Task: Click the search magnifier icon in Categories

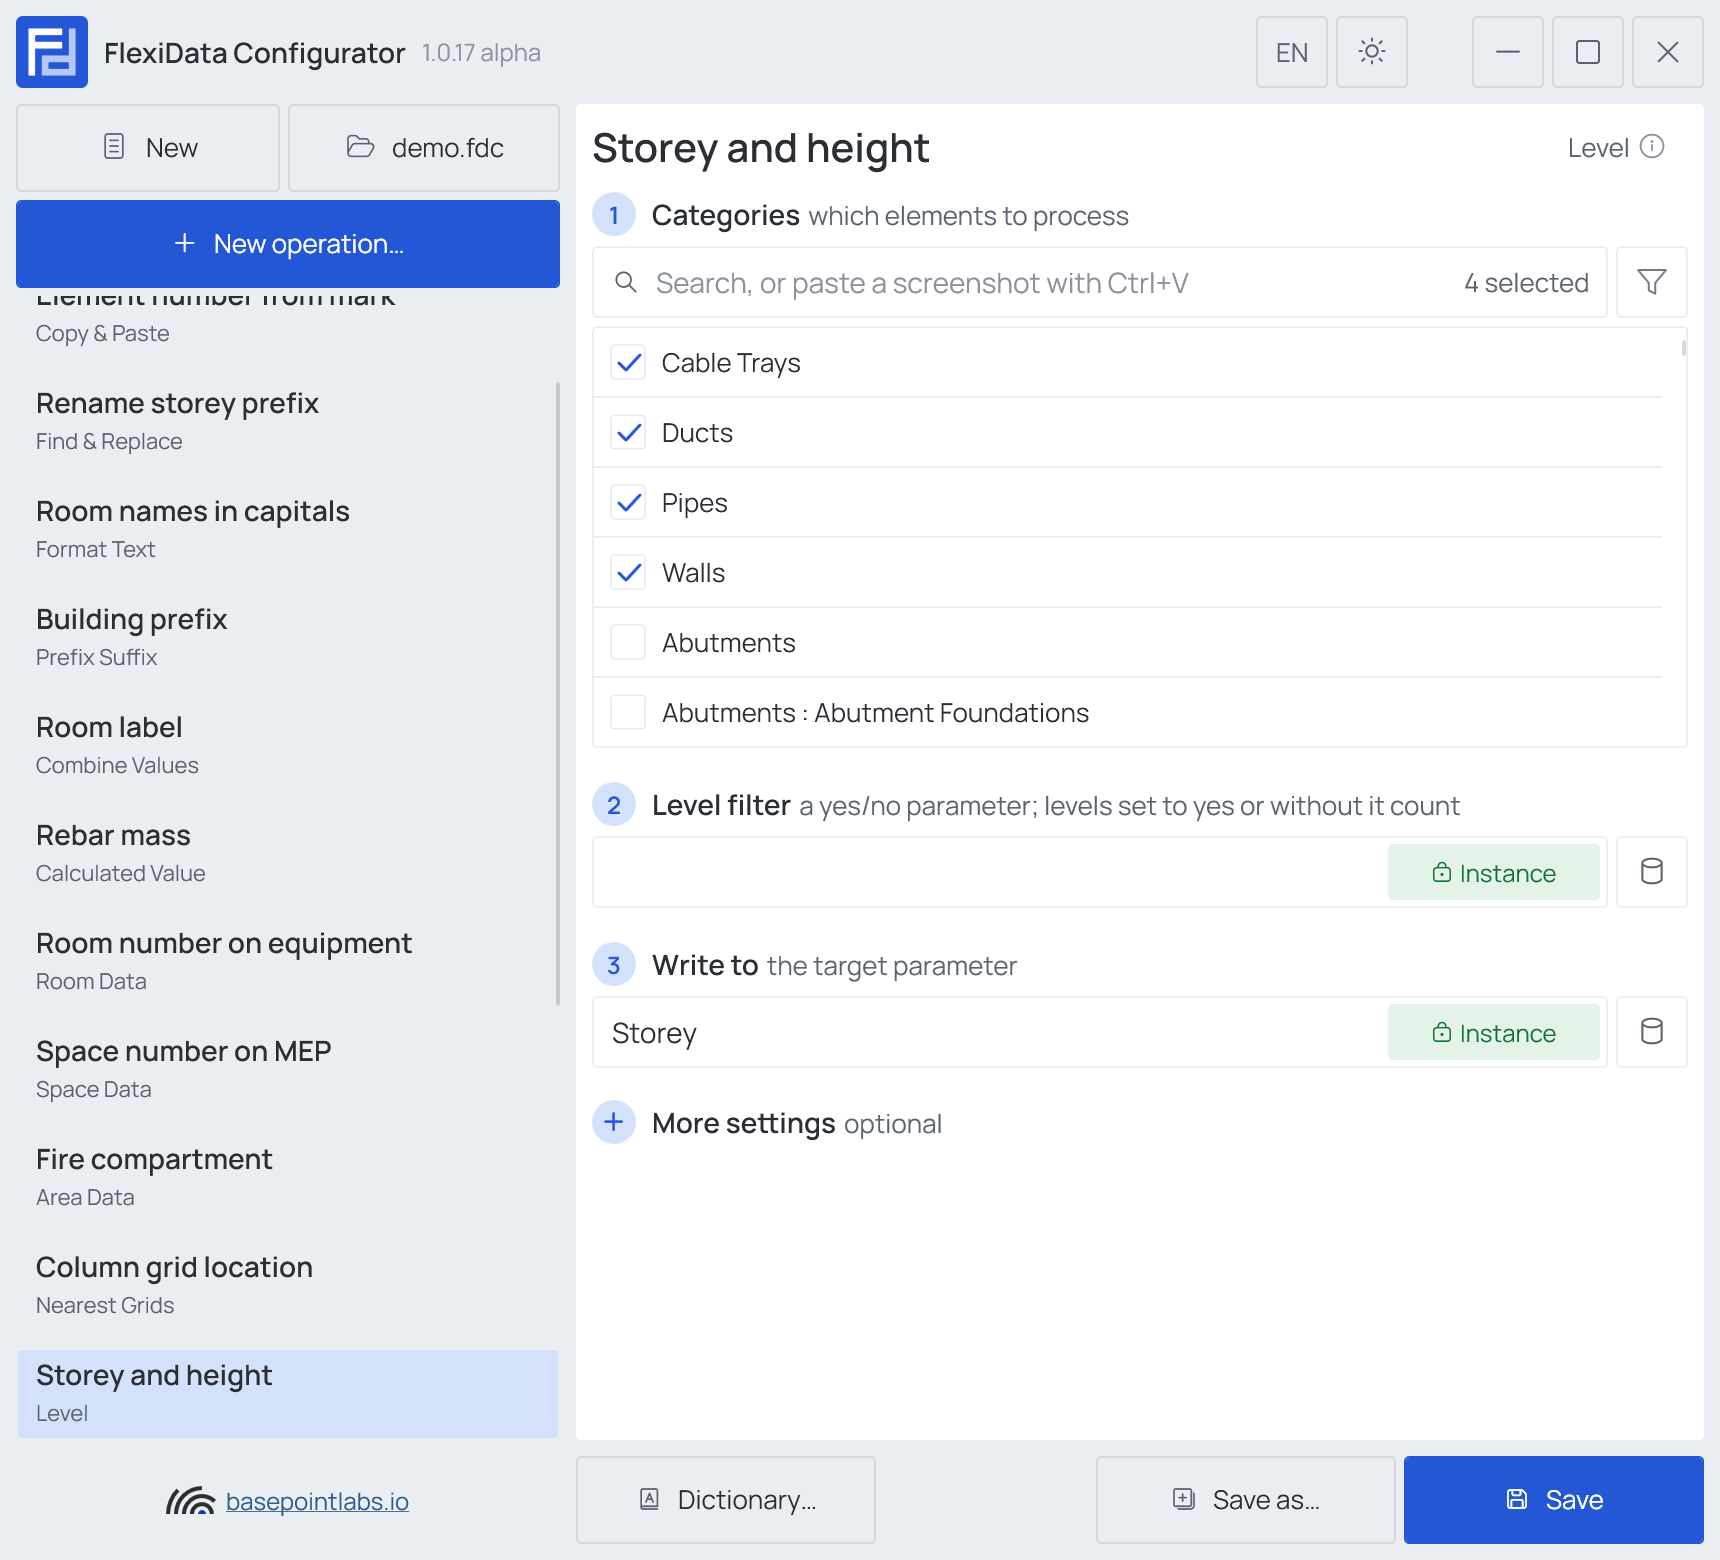Action: (626, 282)
